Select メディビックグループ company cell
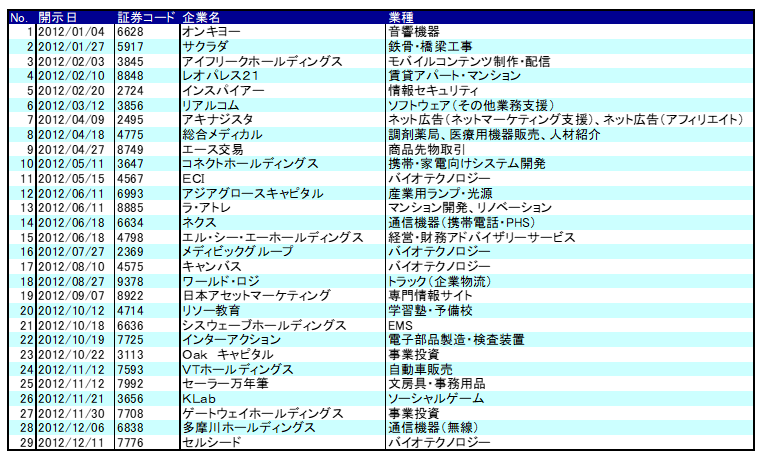 237,252
